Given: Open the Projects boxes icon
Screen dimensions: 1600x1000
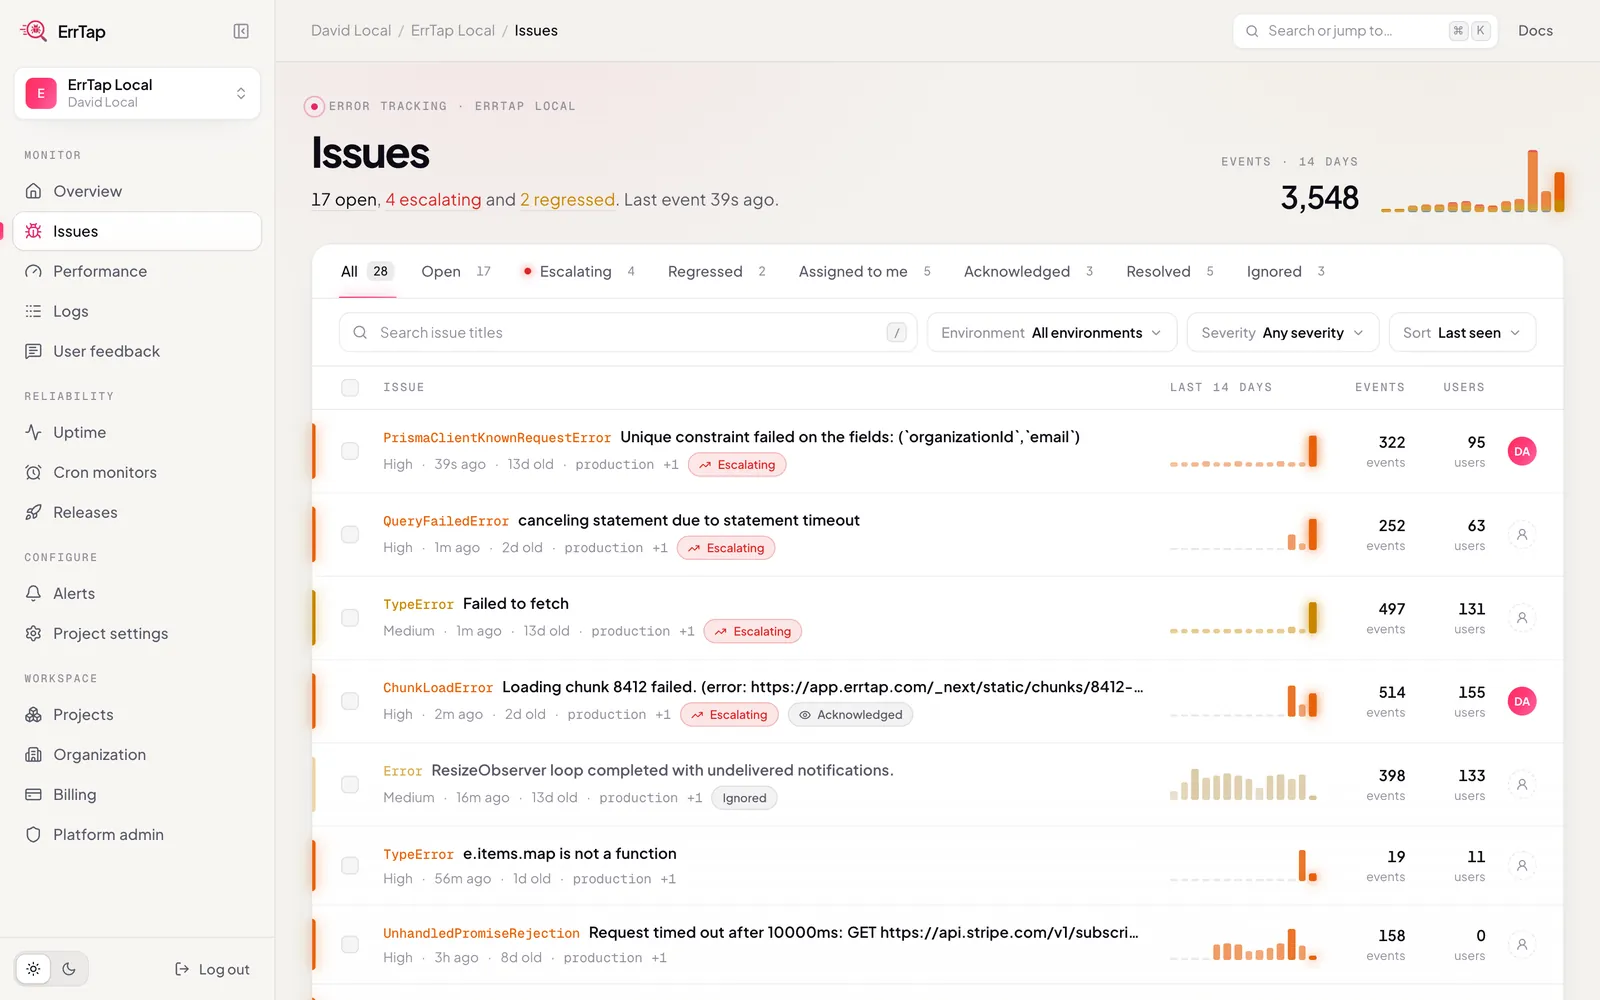Looking at the screenshot, I should point(33,714).
